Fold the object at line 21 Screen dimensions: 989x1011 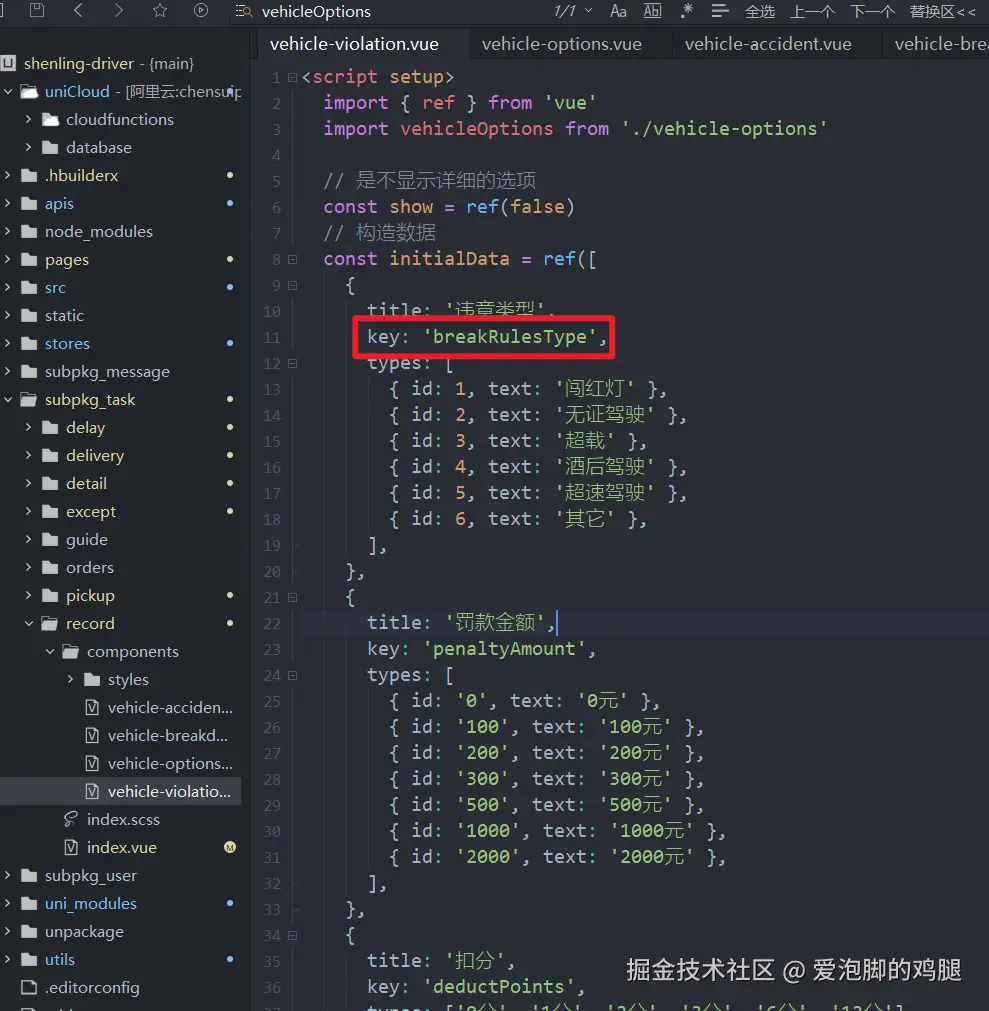[x=292, y=598]
